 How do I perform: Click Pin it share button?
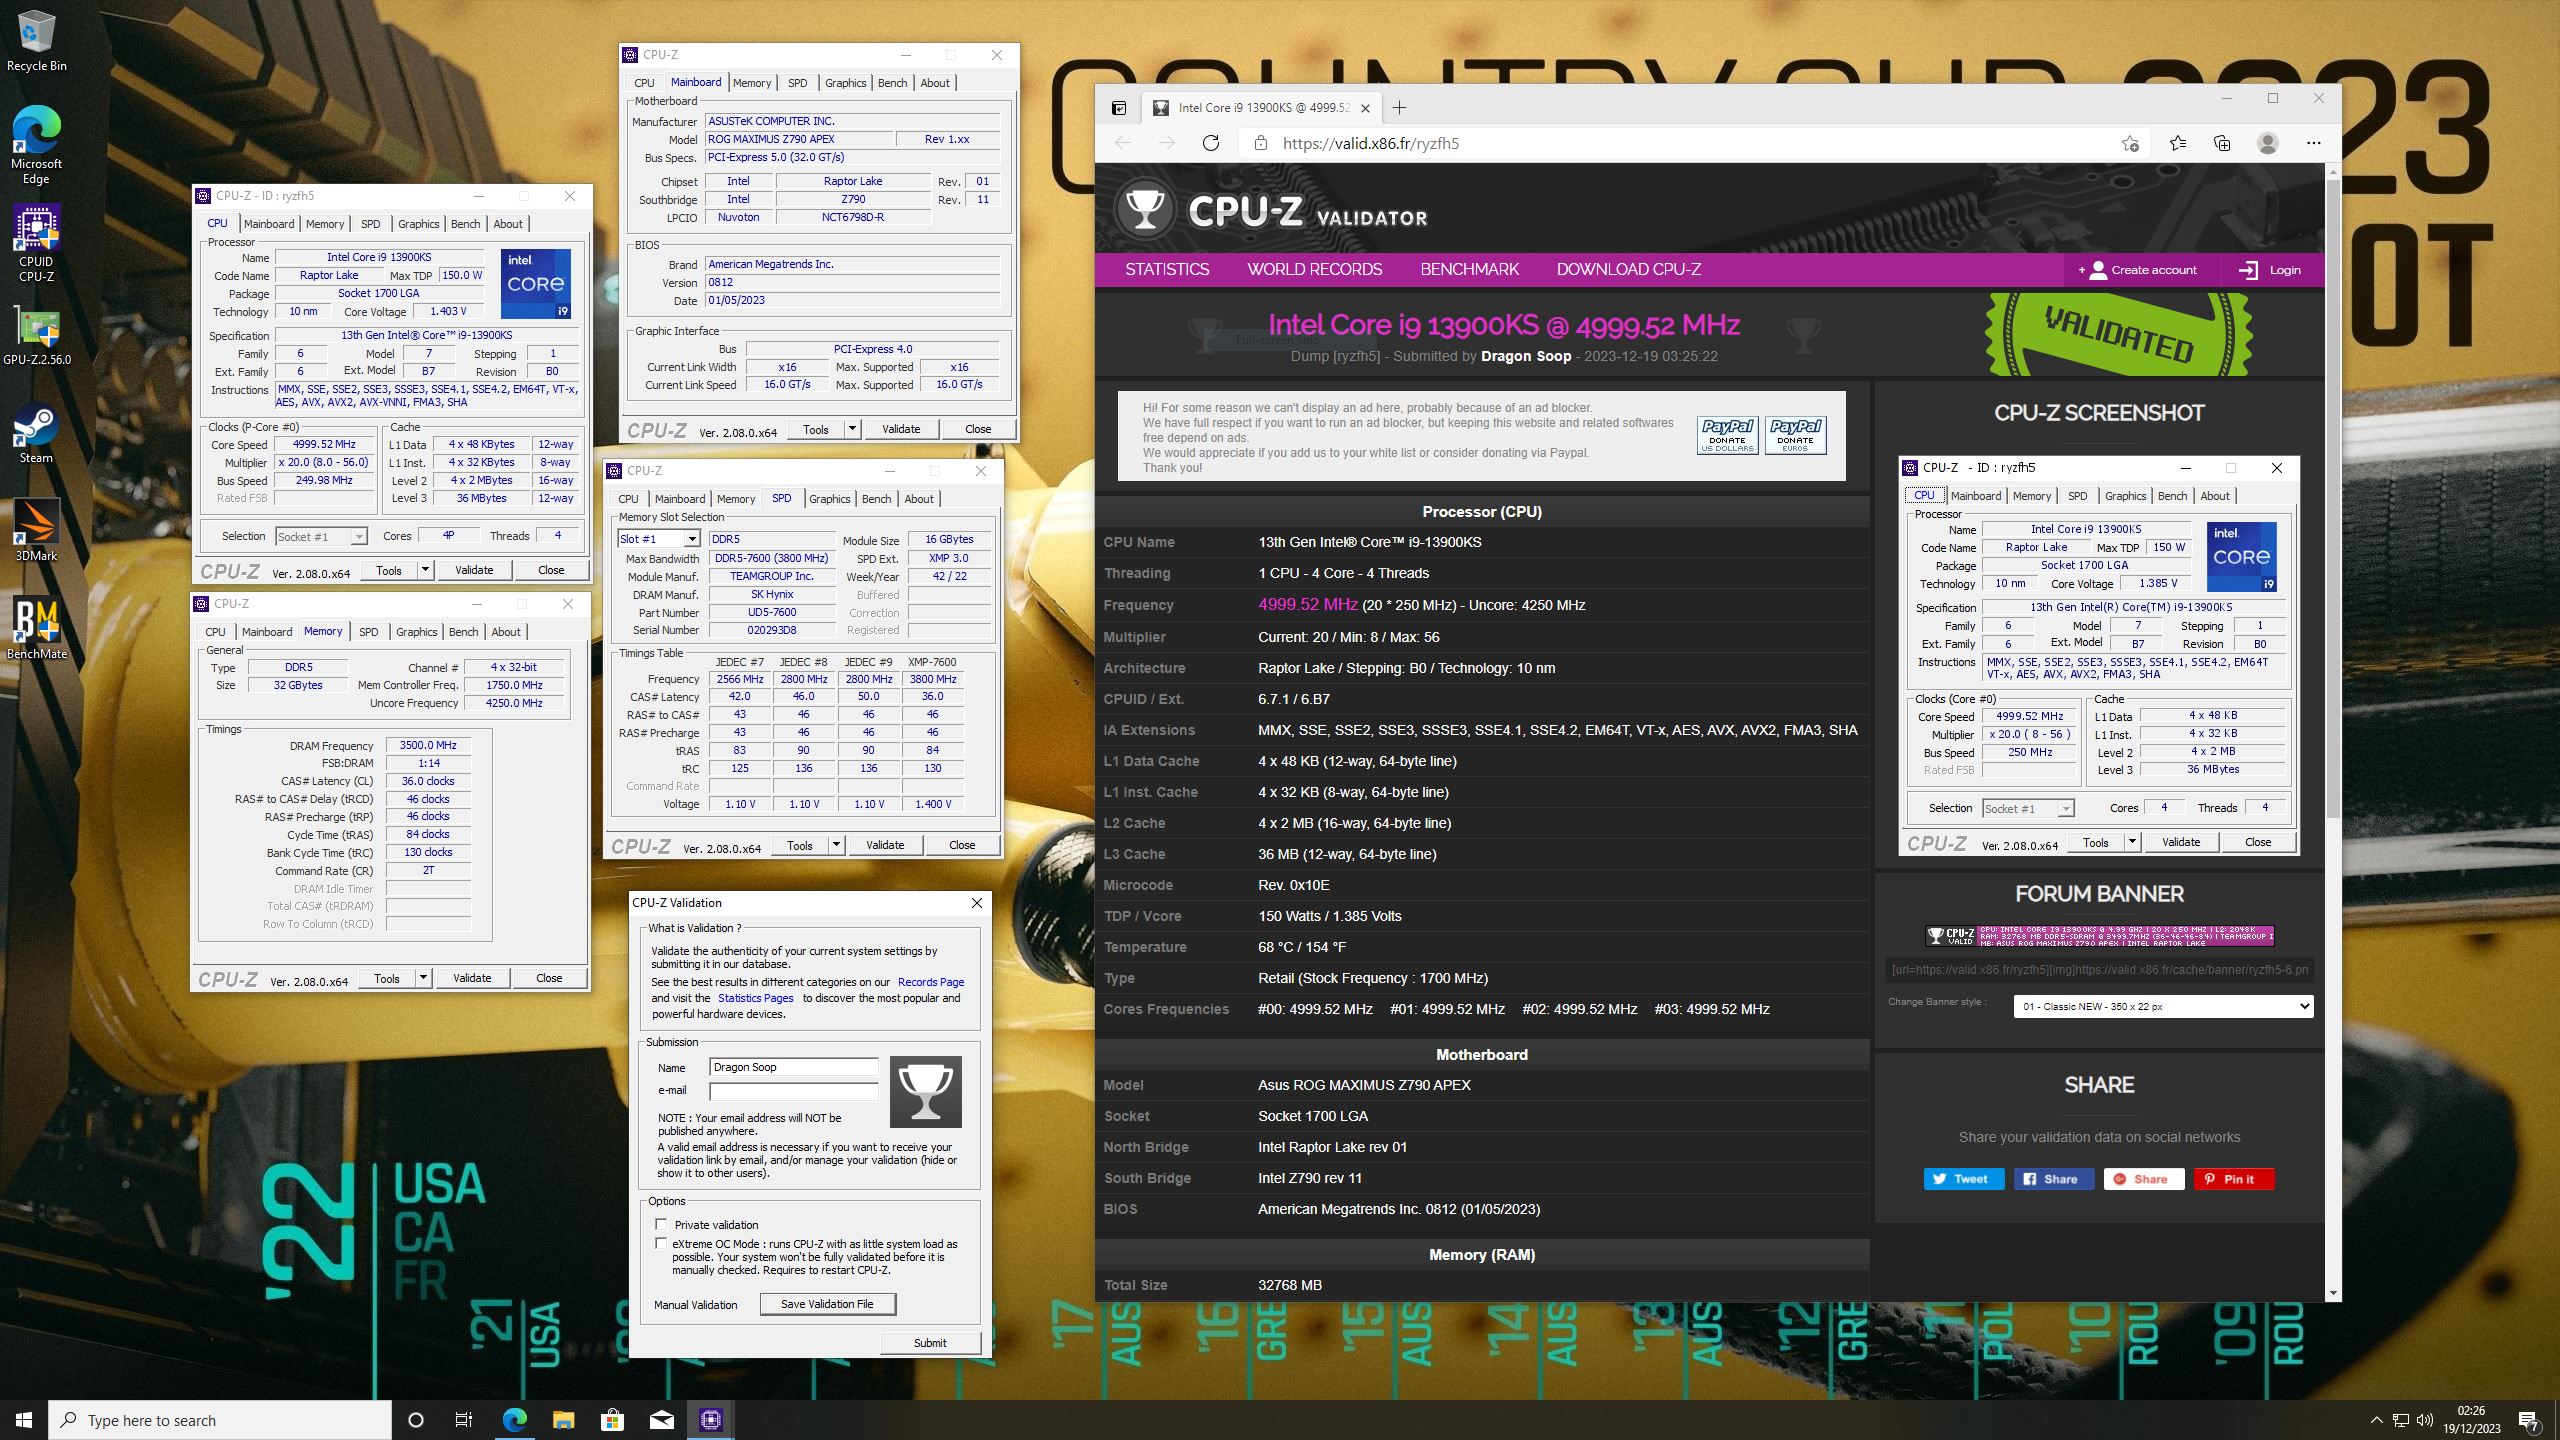click(2234, 1179)
